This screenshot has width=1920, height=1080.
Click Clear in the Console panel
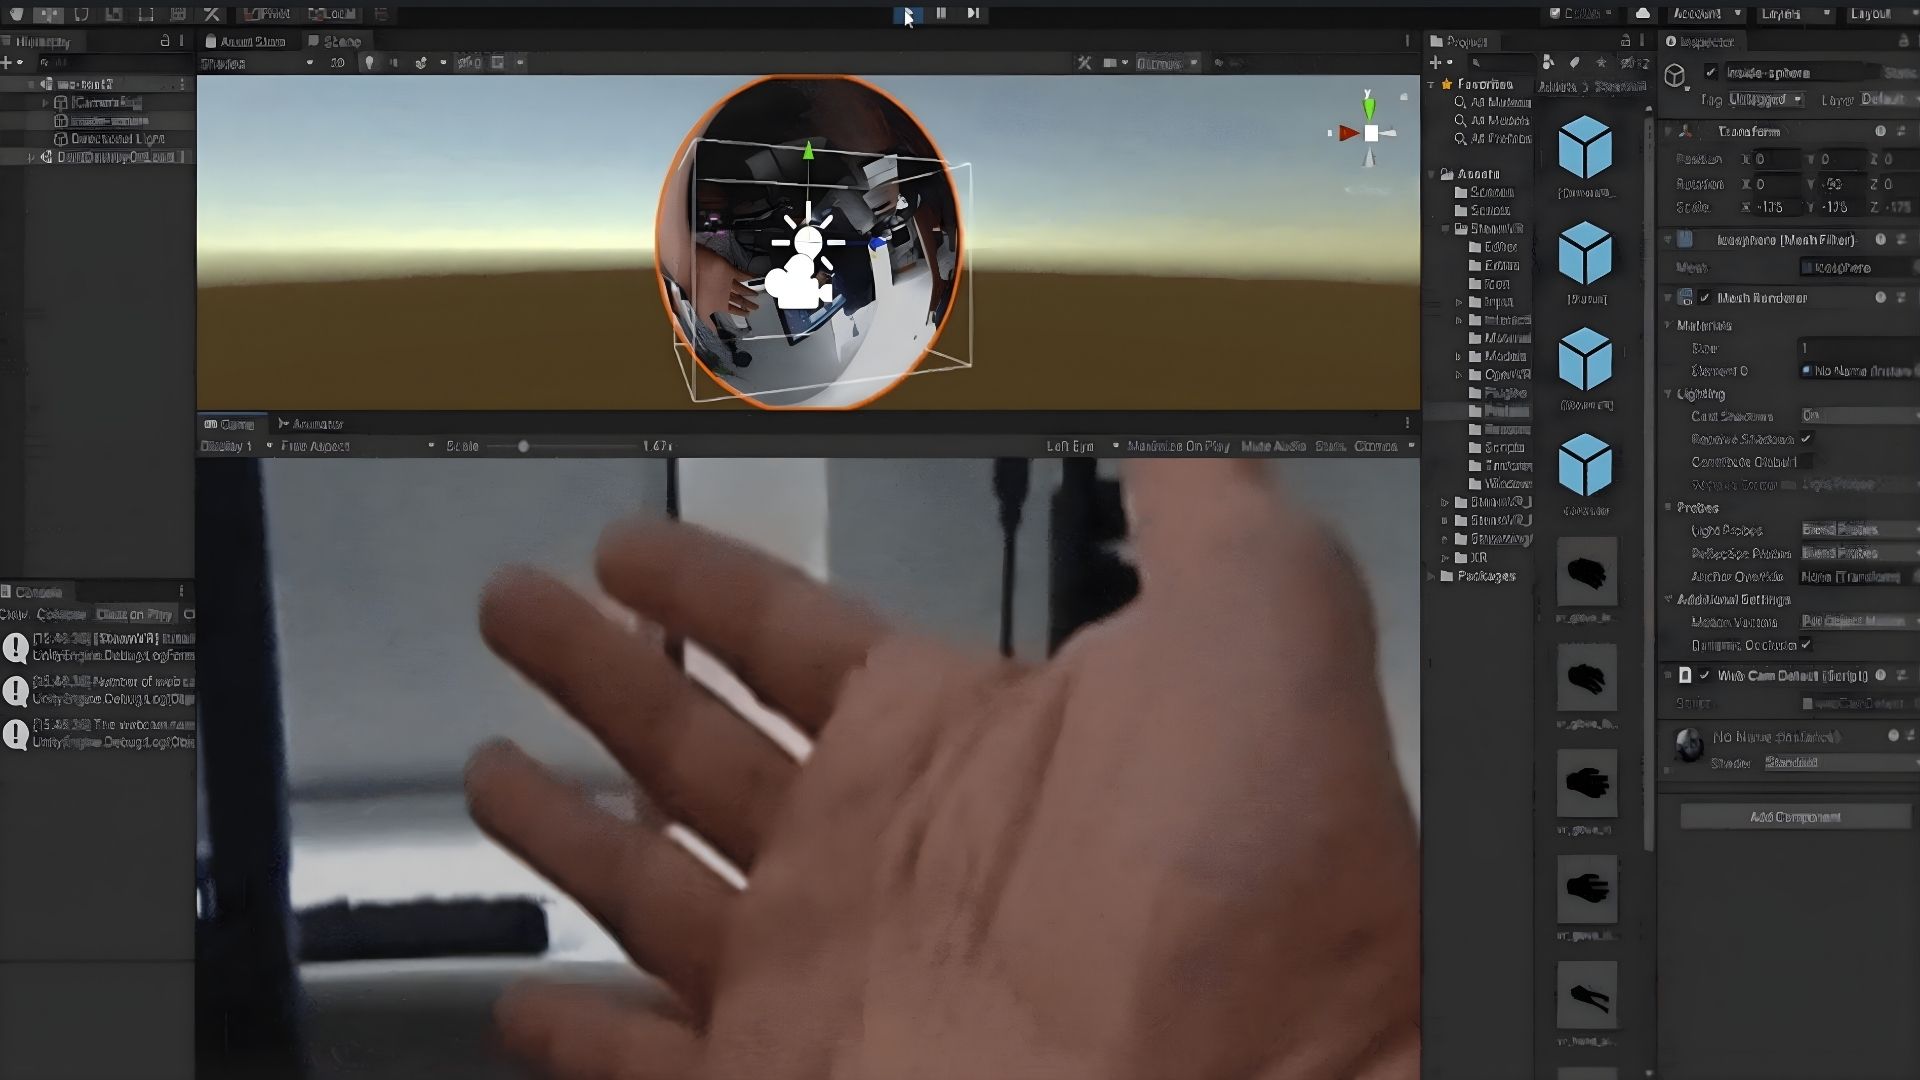click(13, 614)
